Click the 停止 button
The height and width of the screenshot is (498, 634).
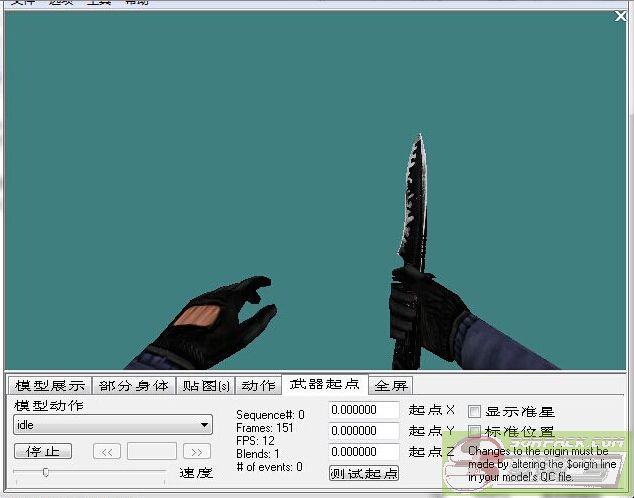[43, 451]
